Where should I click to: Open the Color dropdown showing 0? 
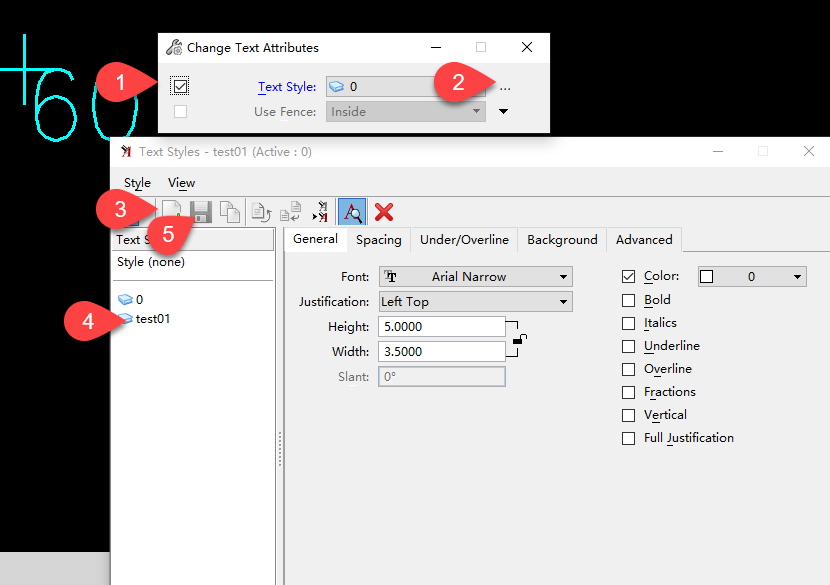752,276
